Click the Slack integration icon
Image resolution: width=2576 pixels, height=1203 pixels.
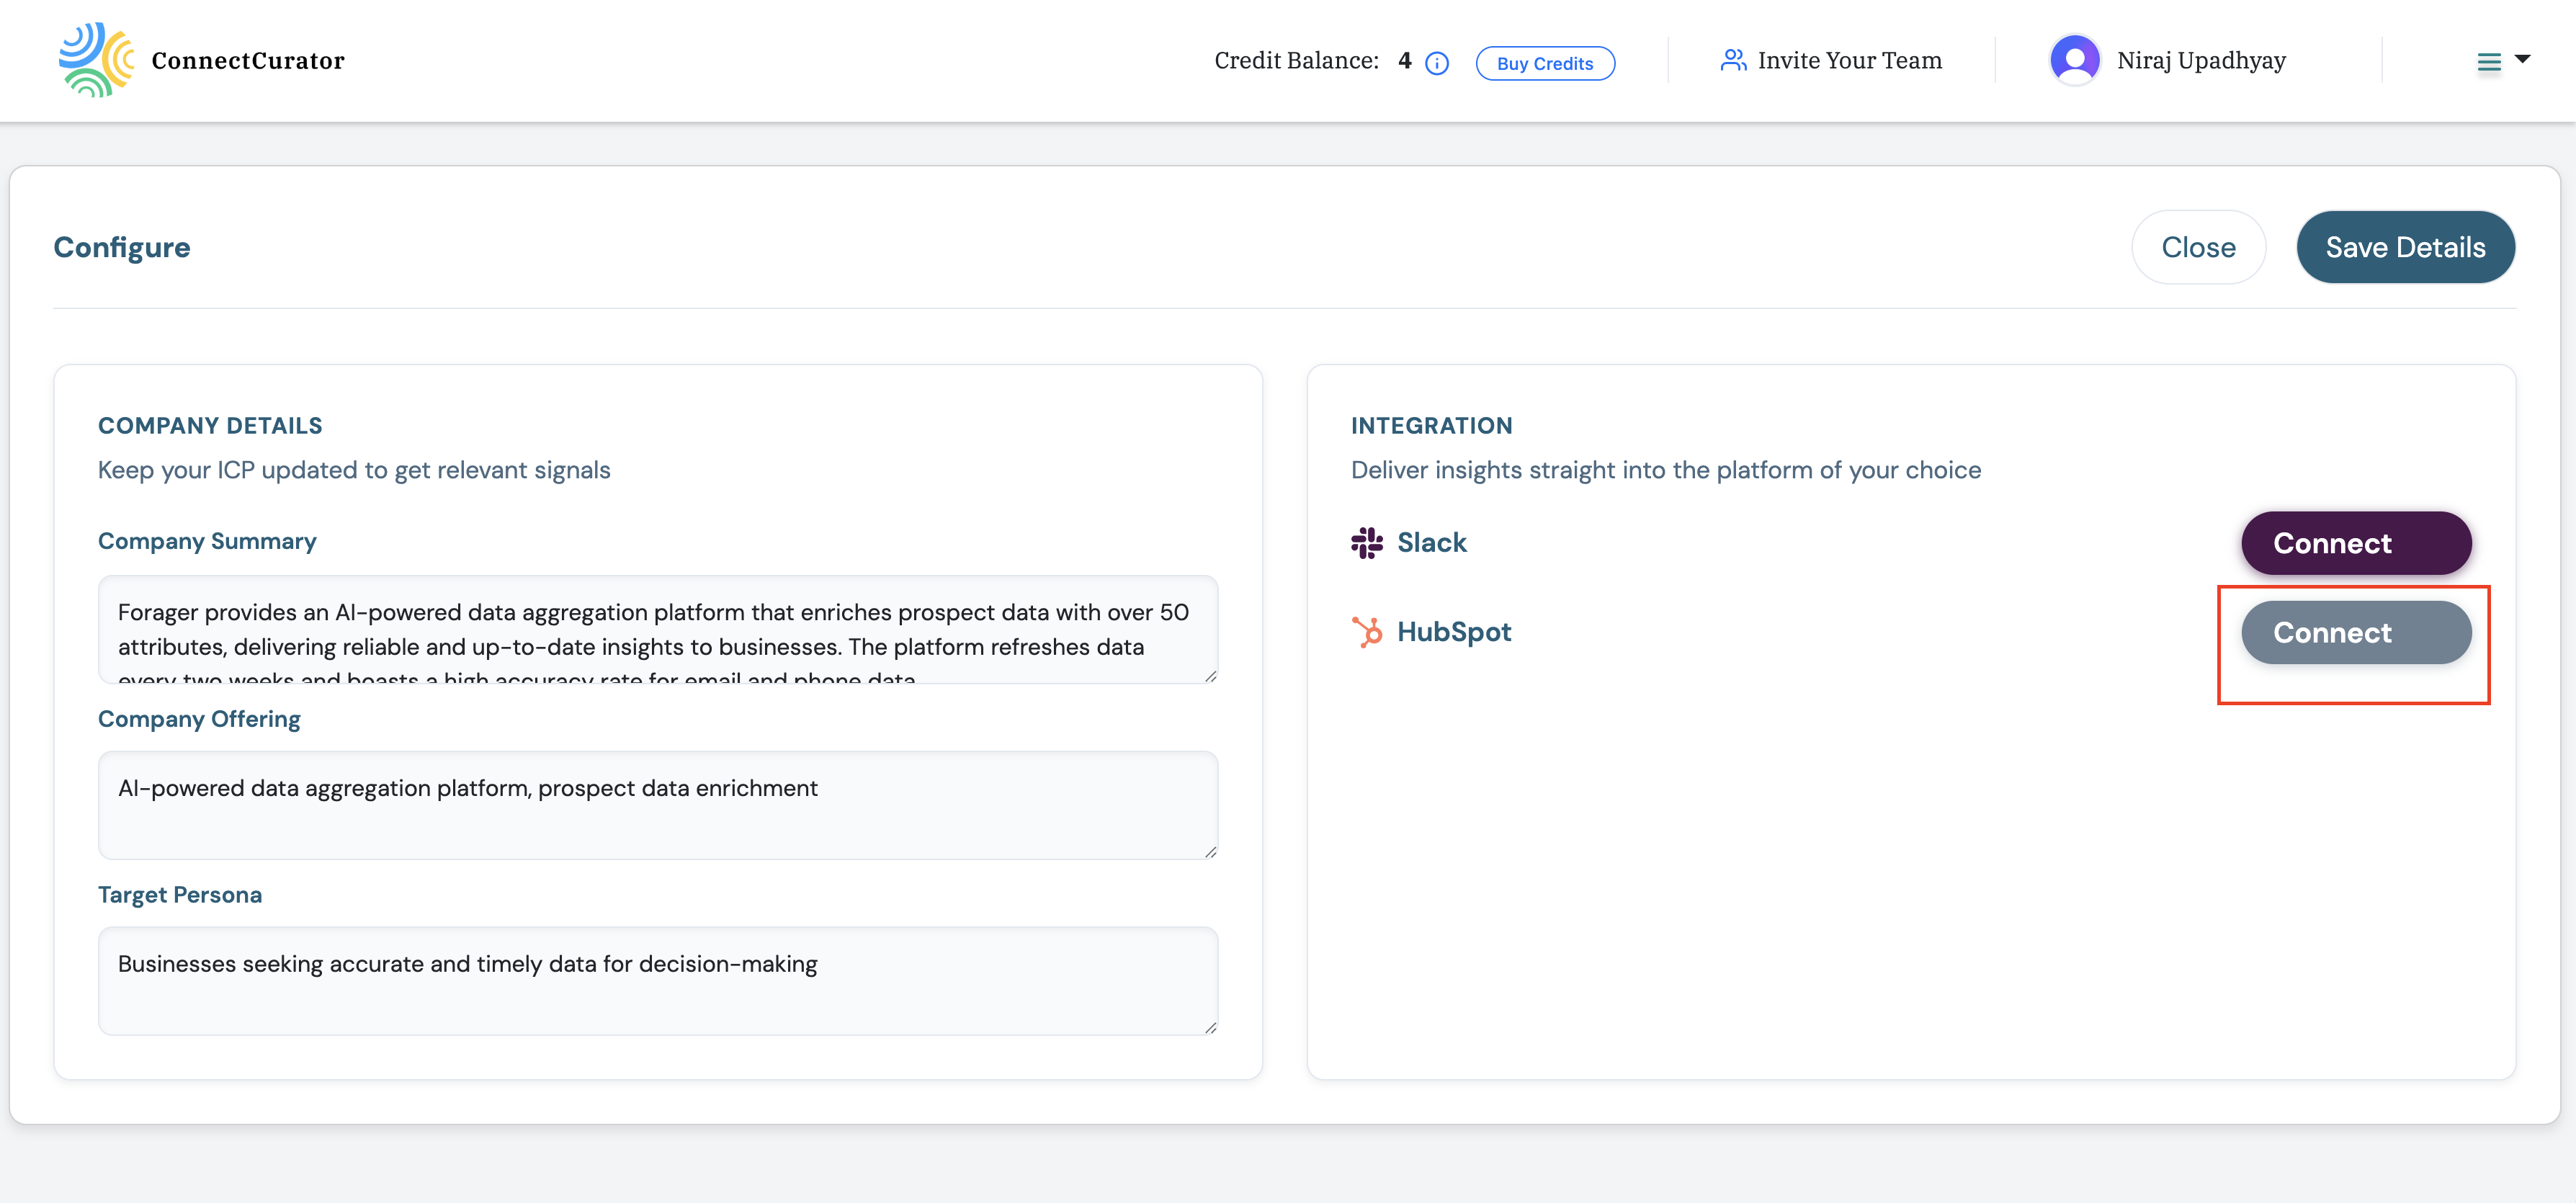[x=1366, y=542]
